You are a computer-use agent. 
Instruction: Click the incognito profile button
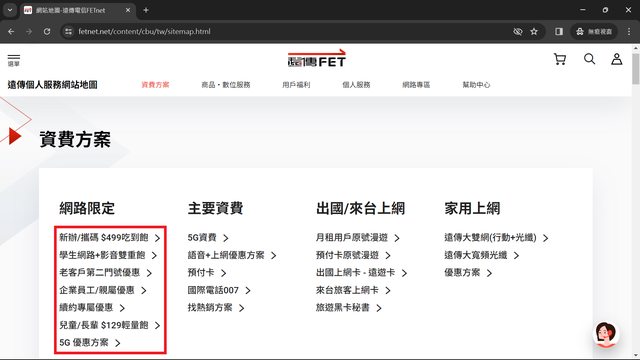click(x=594, y=31)
